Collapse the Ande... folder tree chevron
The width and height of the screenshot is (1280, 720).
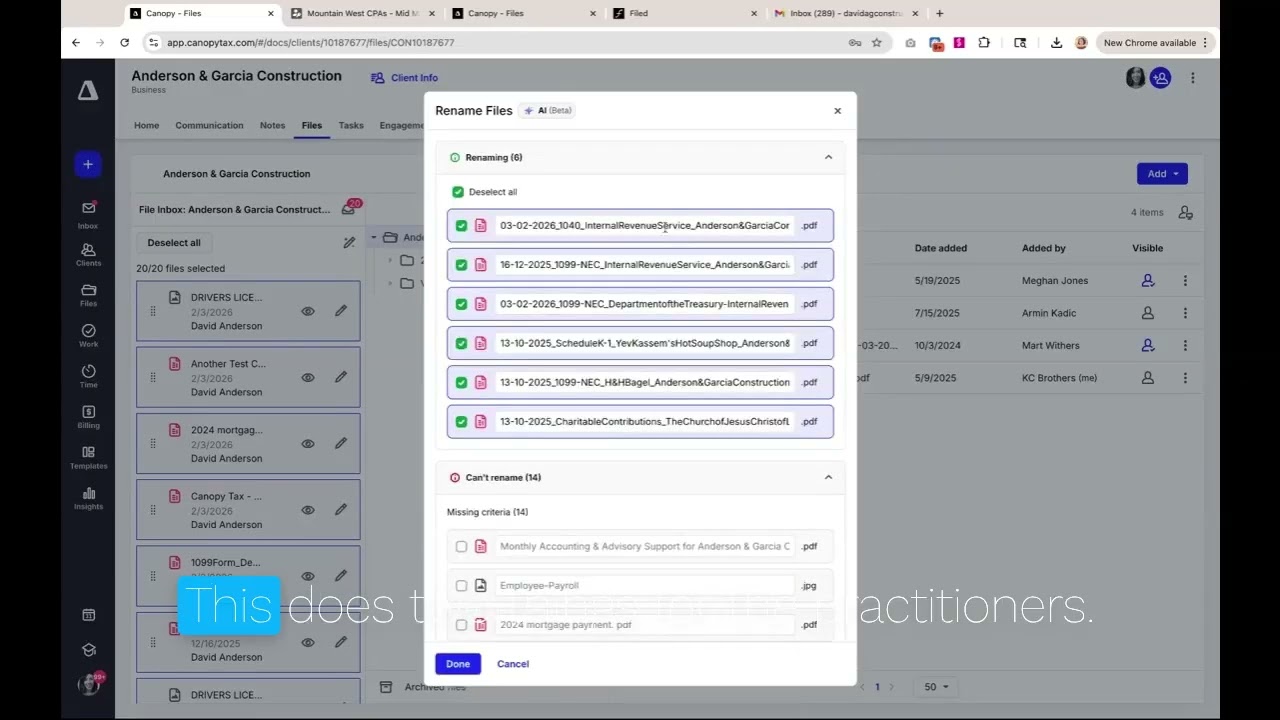tap(374, 238)
